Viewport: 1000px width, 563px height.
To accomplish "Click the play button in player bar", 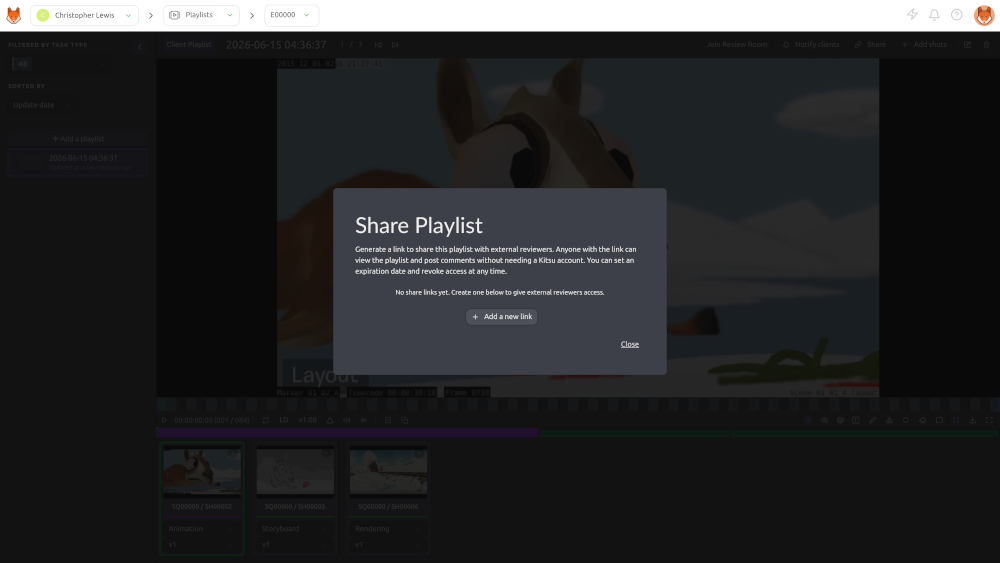I will [164, 420].
